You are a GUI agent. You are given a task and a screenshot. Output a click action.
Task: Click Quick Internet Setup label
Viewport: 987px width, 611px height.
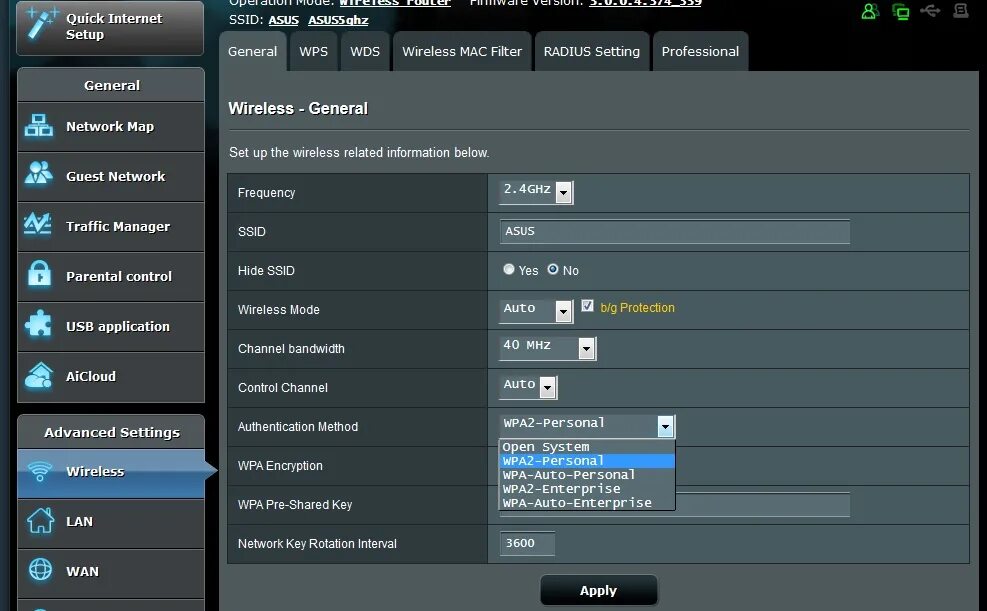point(114,26)
